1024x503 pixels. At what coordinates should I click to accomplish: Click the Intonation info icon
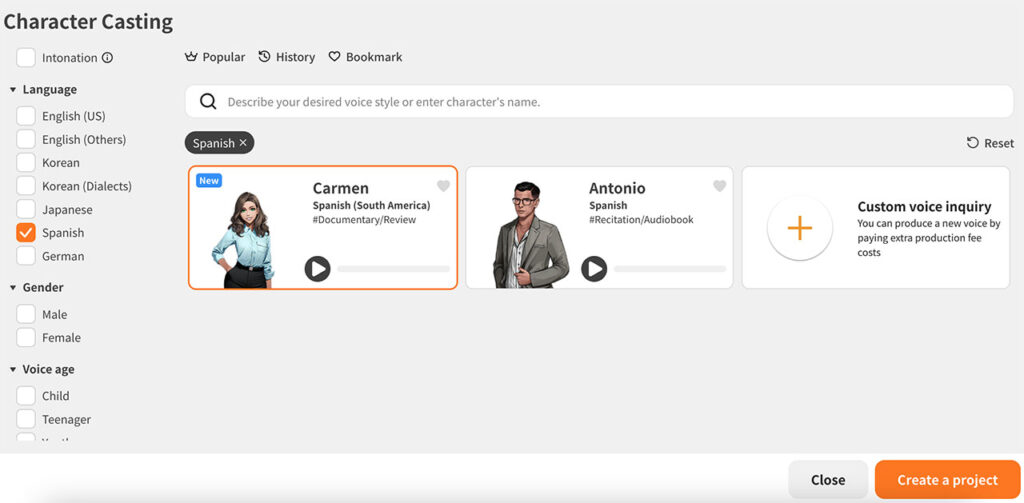[x=107, y=57]
